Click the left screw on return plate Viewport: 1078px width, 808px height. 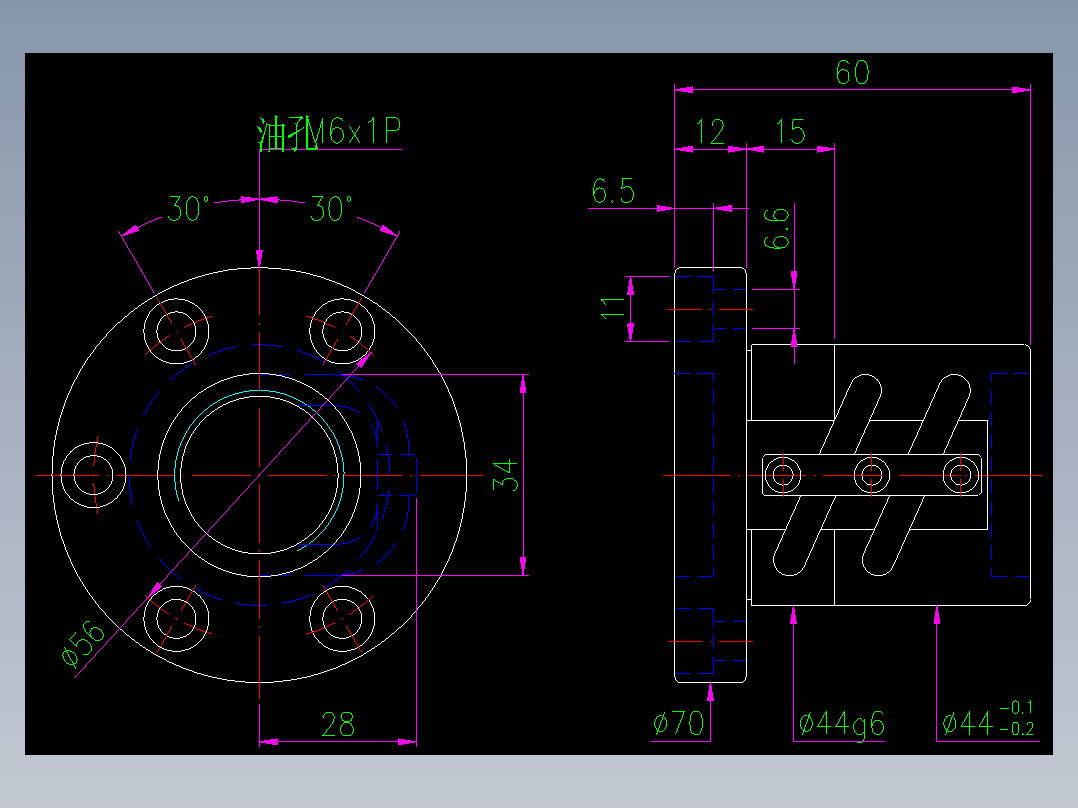click(x=782, y=474)
